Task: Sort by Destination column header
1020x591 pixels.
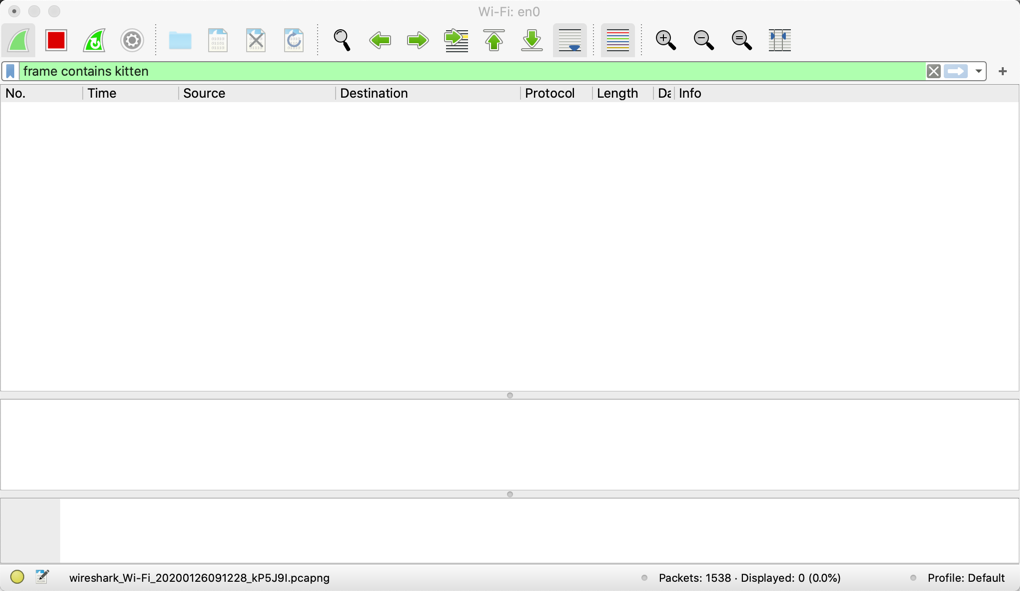Action: (428, 94)
